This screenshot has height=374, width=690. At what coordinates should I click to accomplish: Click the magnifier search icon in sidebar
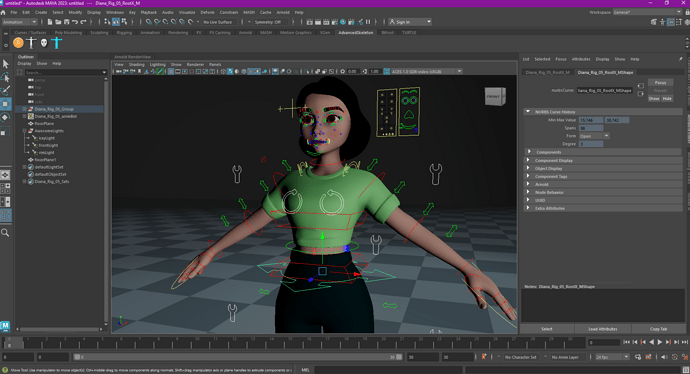click(x=5, y=233)
